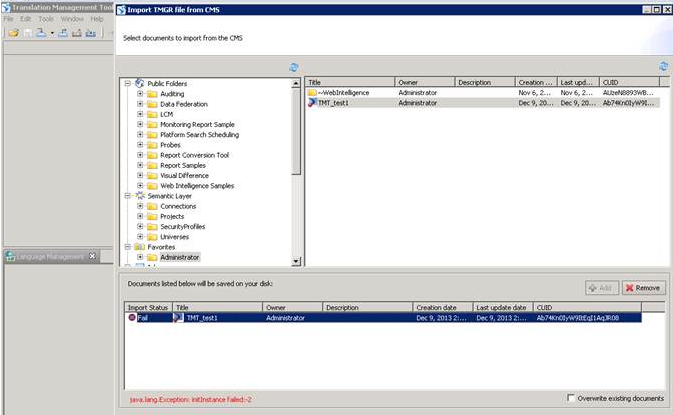
Task: Collapse the Favorites tree node
Action: [127, 247]
